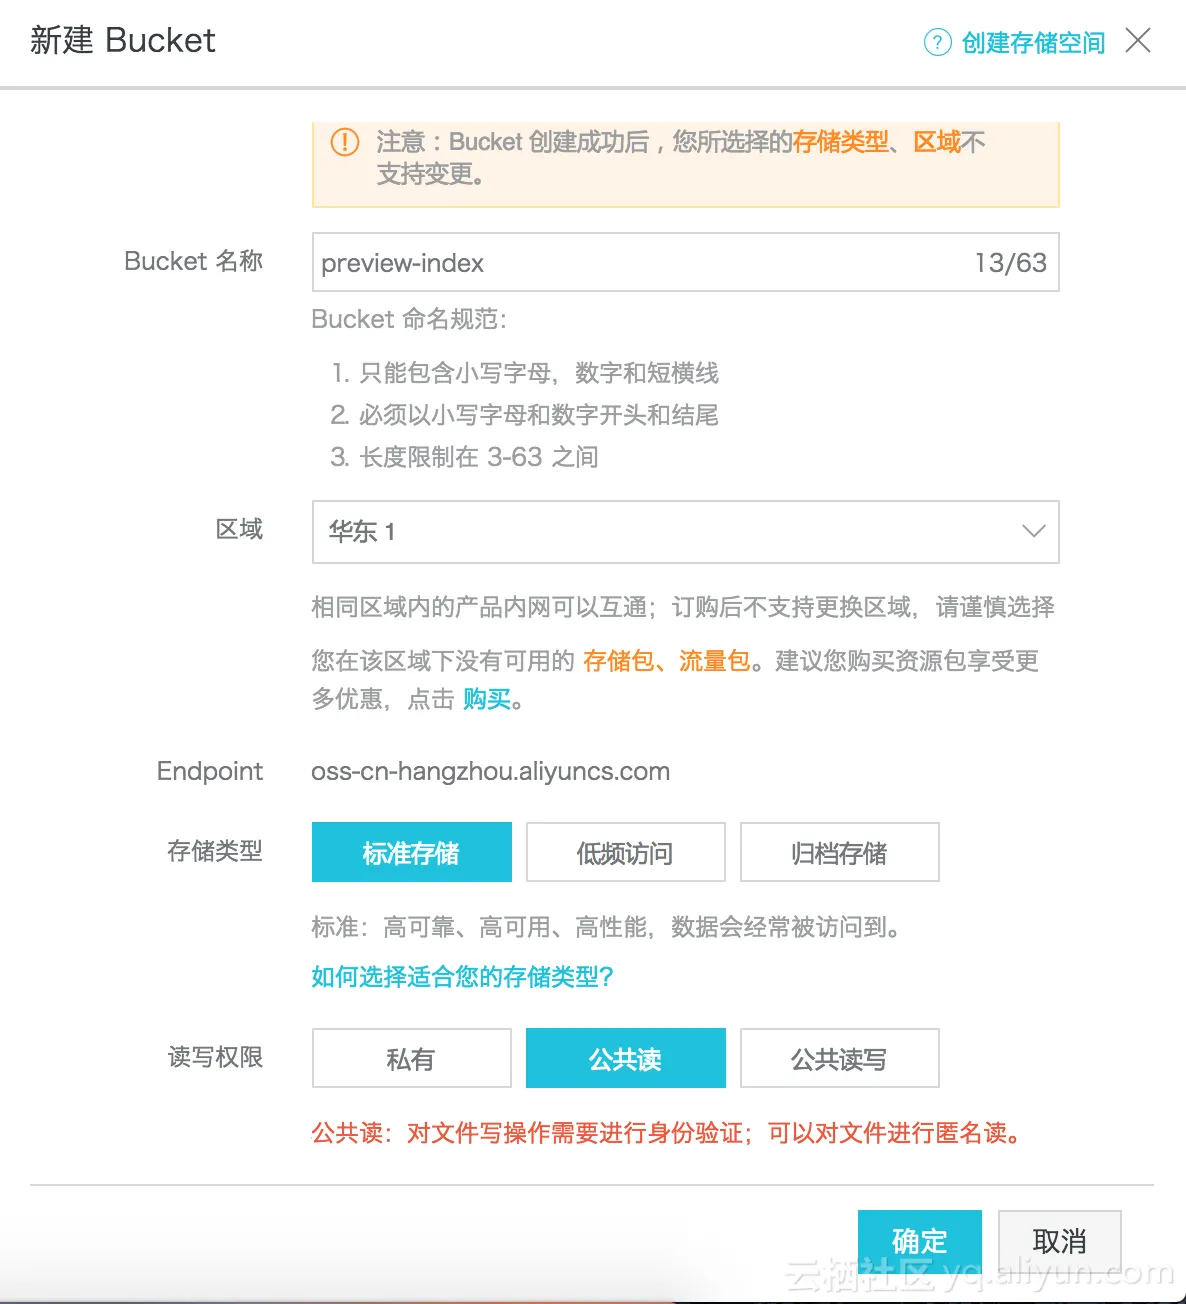Select 低频访问 storage type

coord(625,852)
